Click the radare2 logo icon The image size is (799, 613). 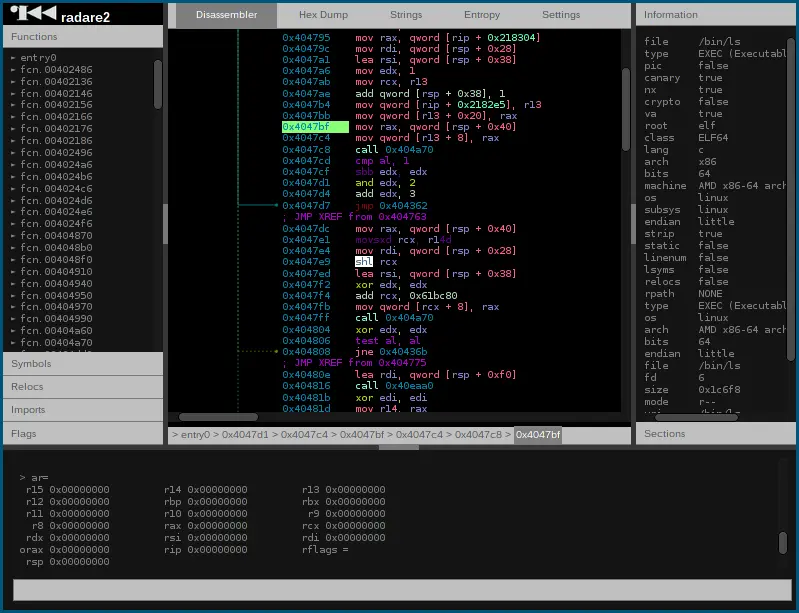coord(33,14)
